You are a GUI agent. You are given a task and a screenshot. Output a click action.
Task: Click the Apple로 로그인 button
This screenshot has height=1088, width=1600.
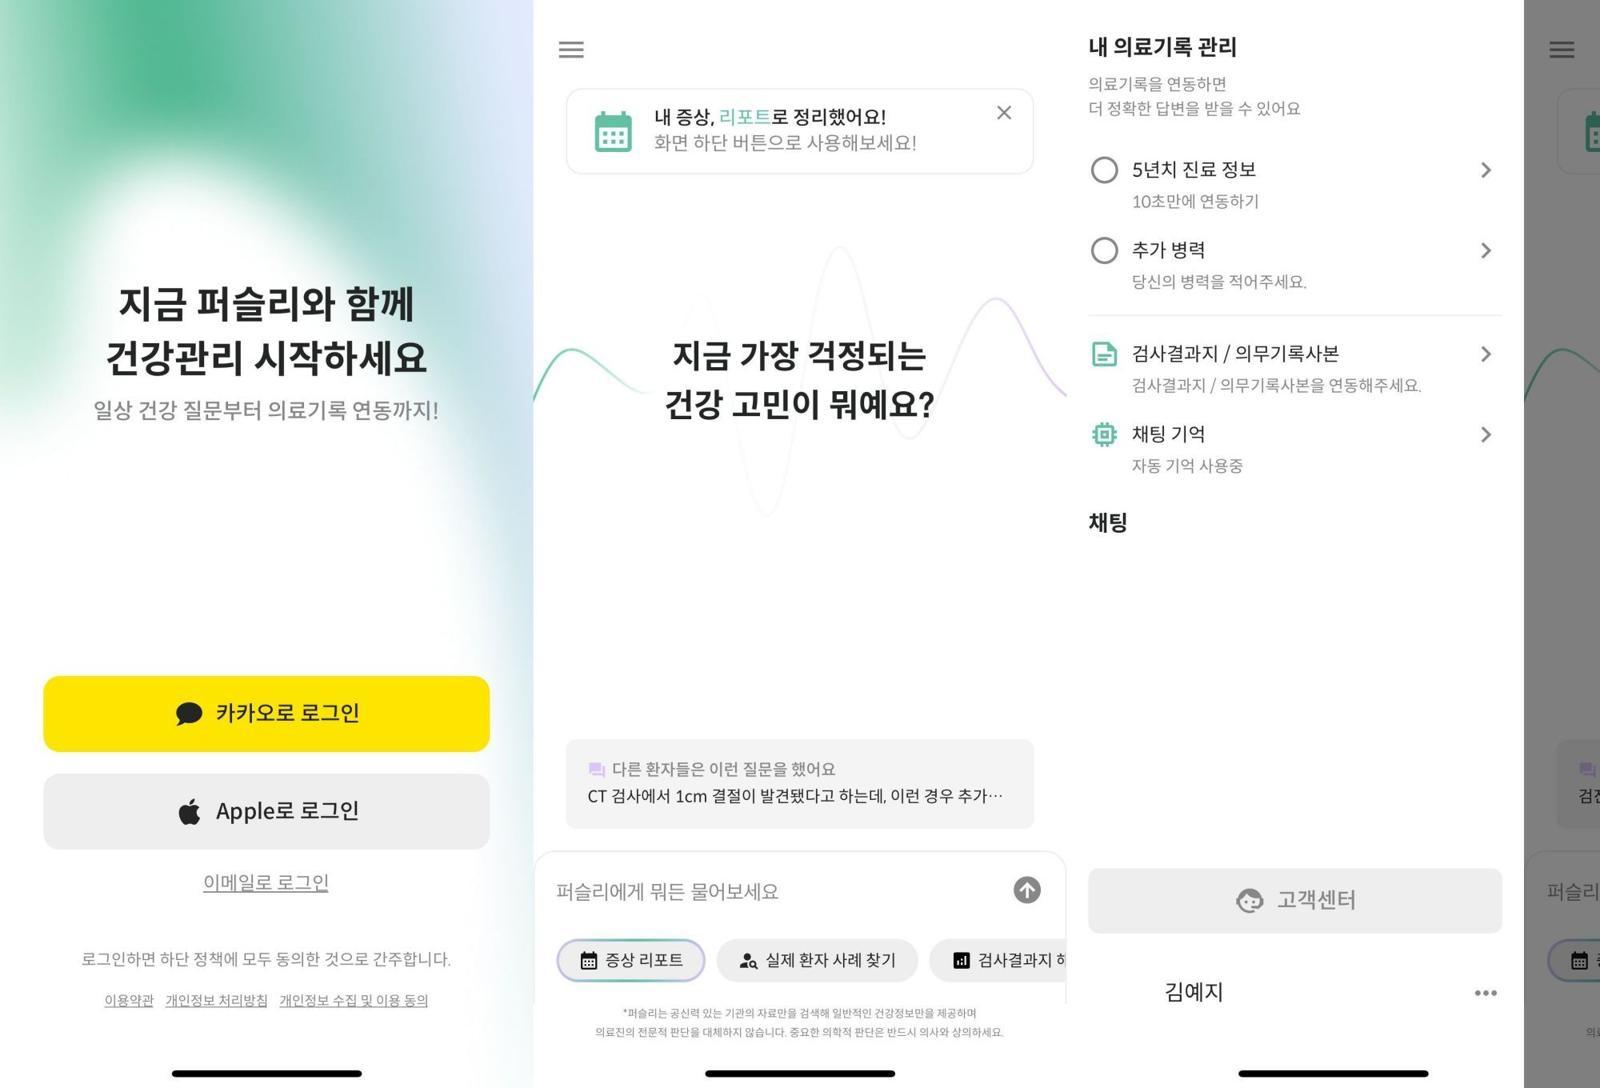tap(267, 811)
